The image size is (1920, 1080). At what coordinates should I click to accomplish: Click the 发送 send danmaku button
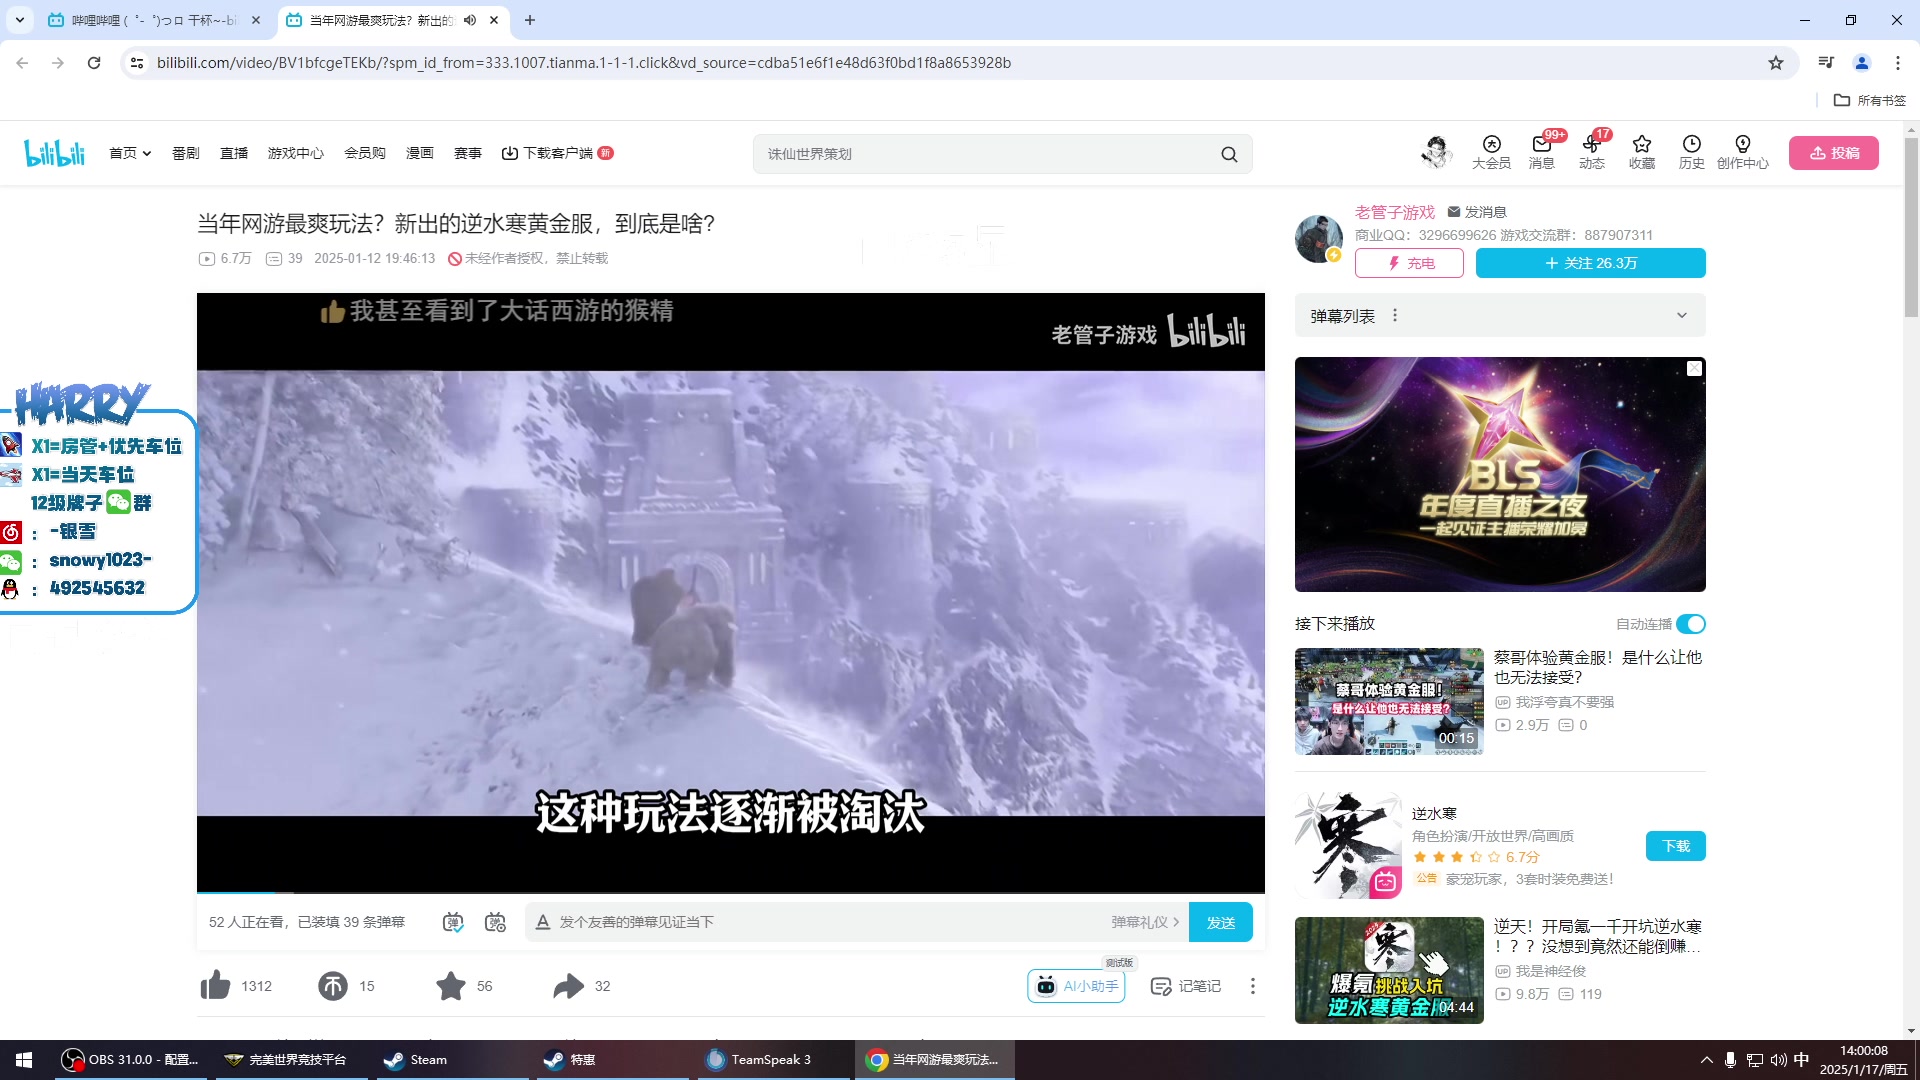click(x=1221, y=922)
